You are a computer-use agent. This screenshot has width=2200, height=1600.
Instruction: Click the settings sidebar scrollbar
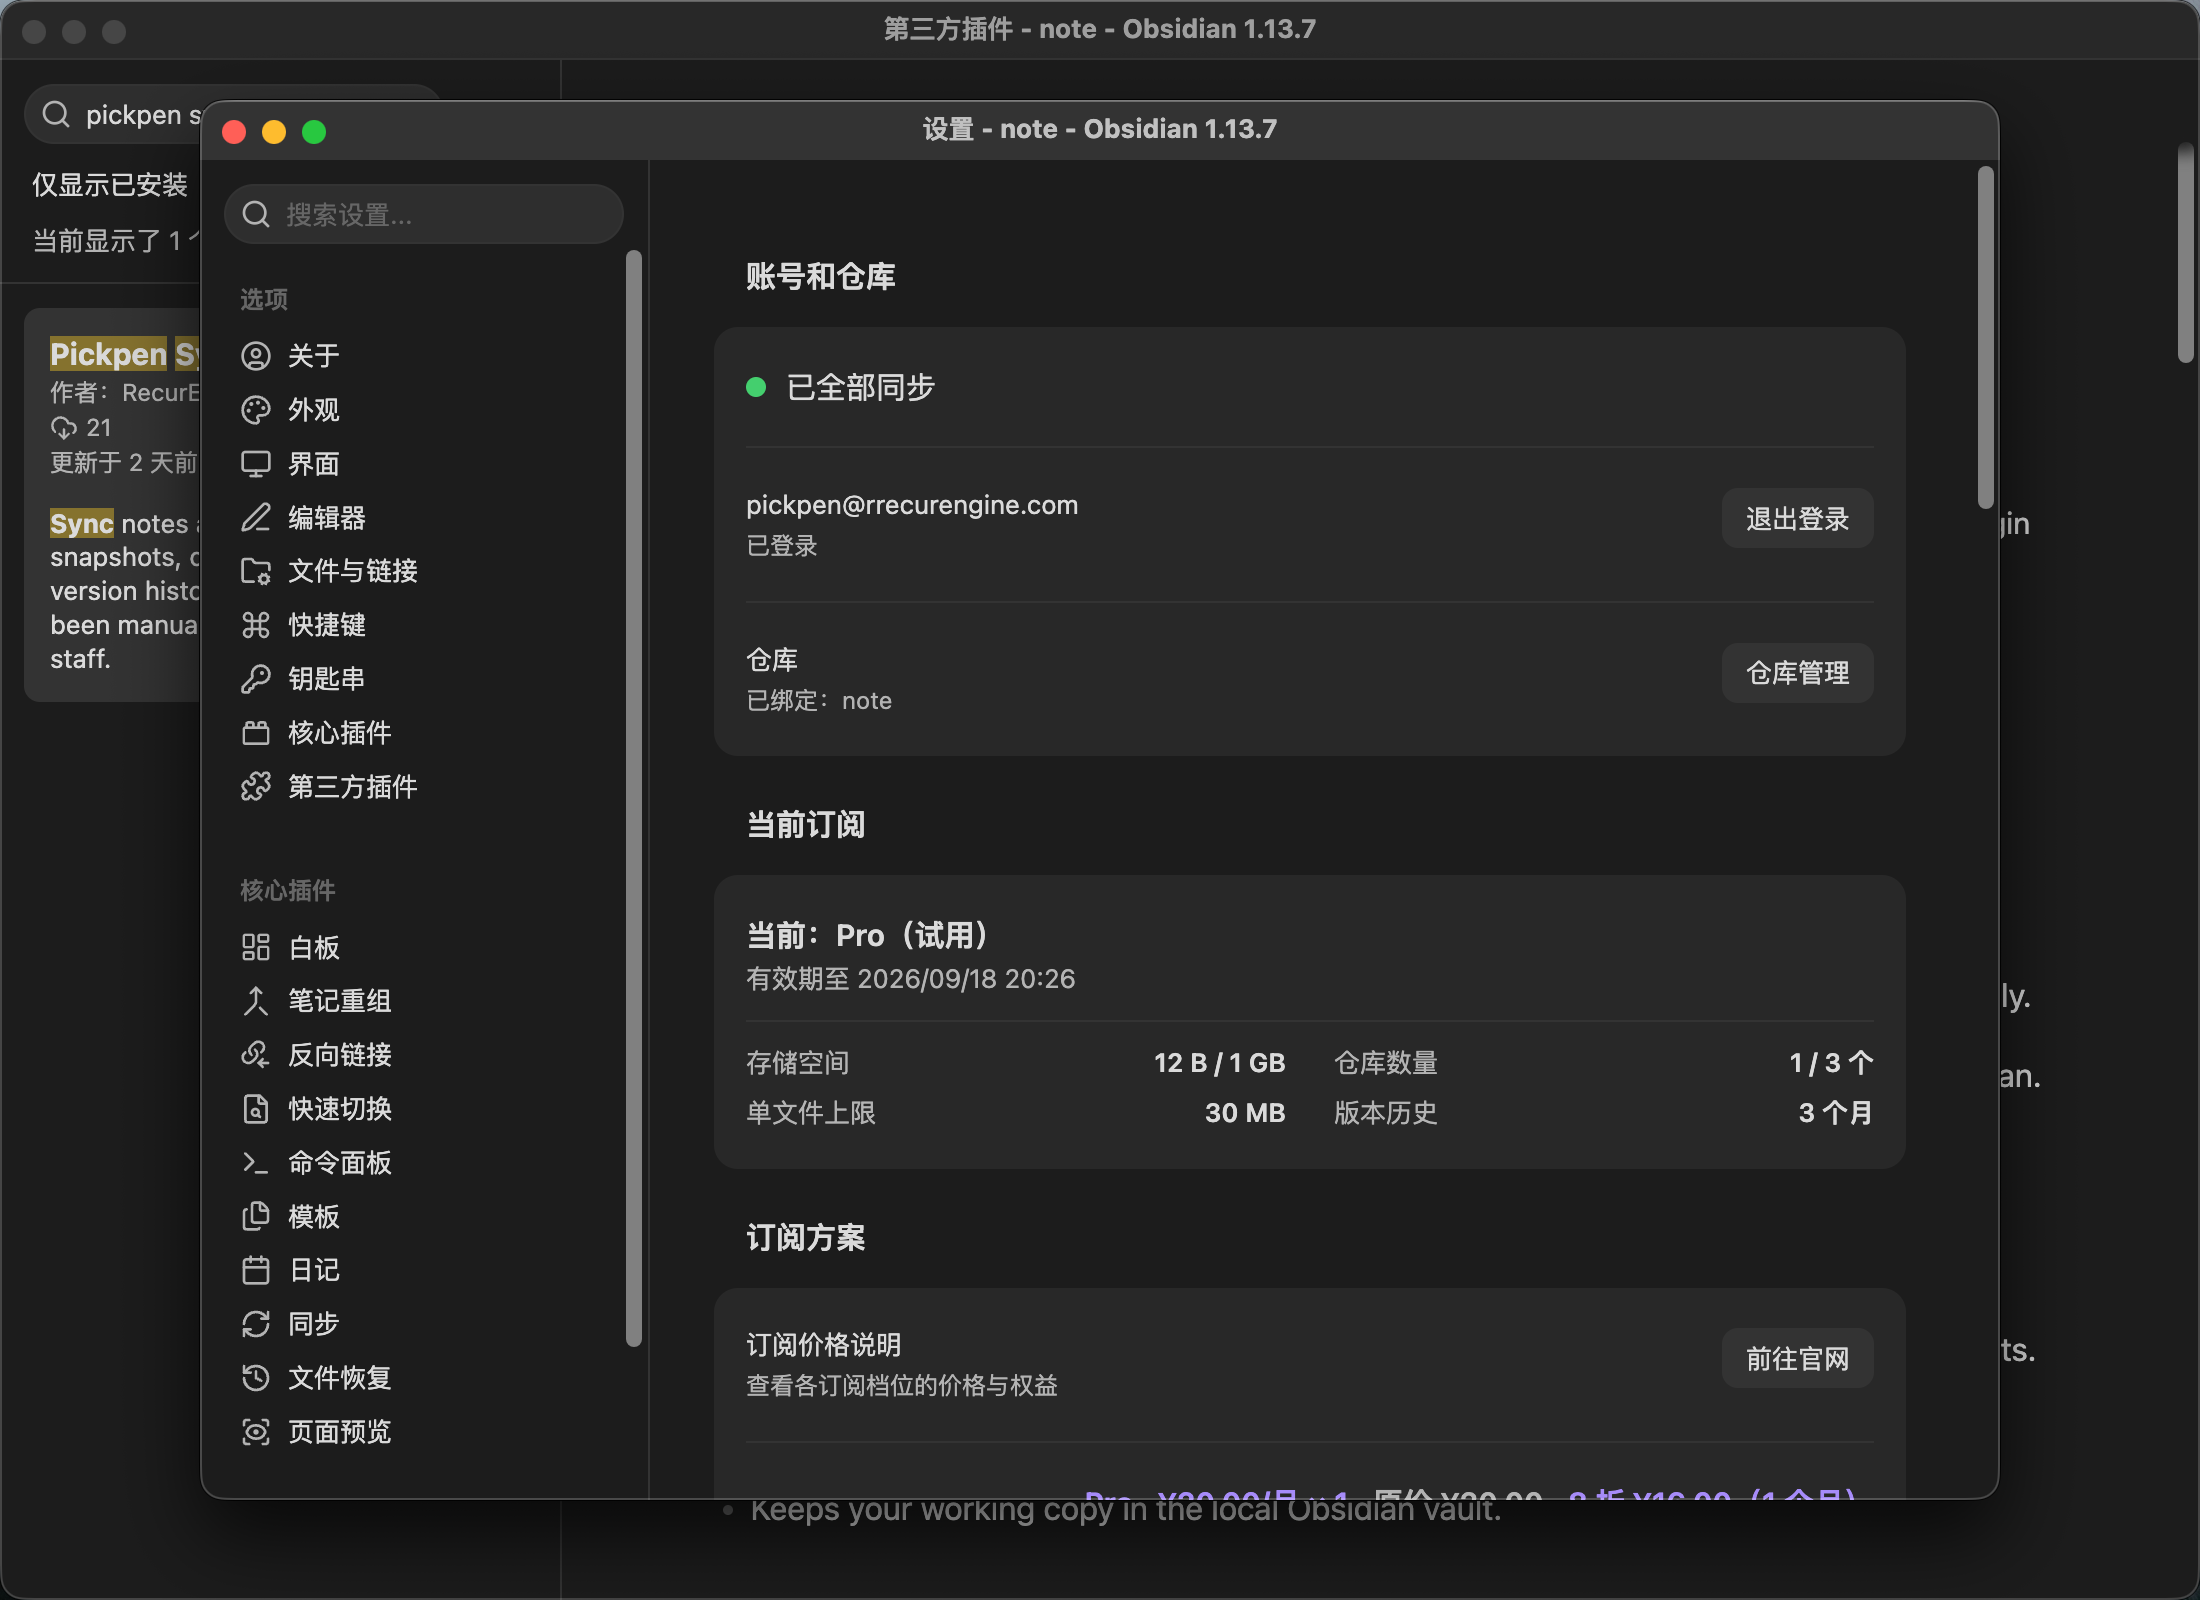(633, 798)
